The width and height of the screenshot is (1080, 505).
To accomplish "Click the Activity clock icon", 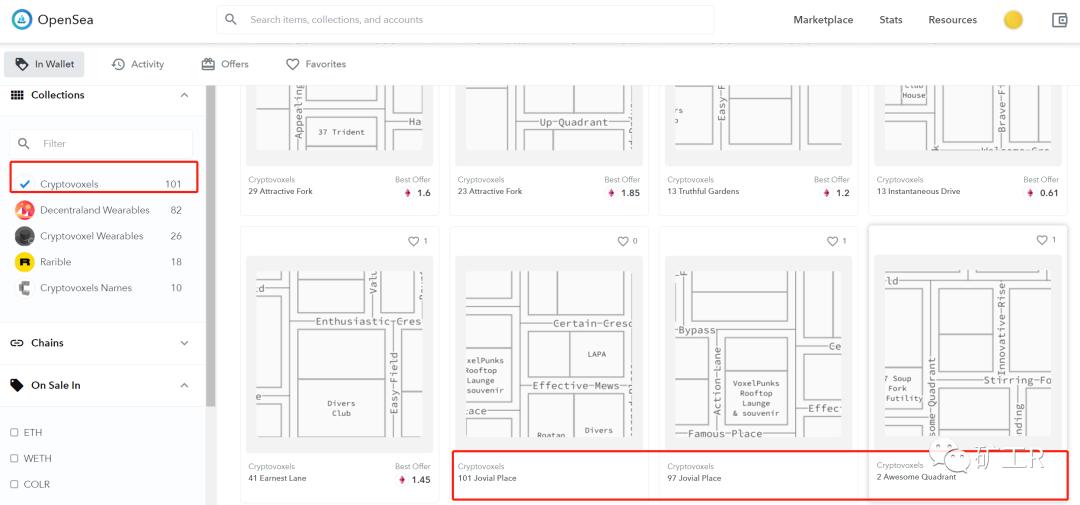I will pos(118,64).
